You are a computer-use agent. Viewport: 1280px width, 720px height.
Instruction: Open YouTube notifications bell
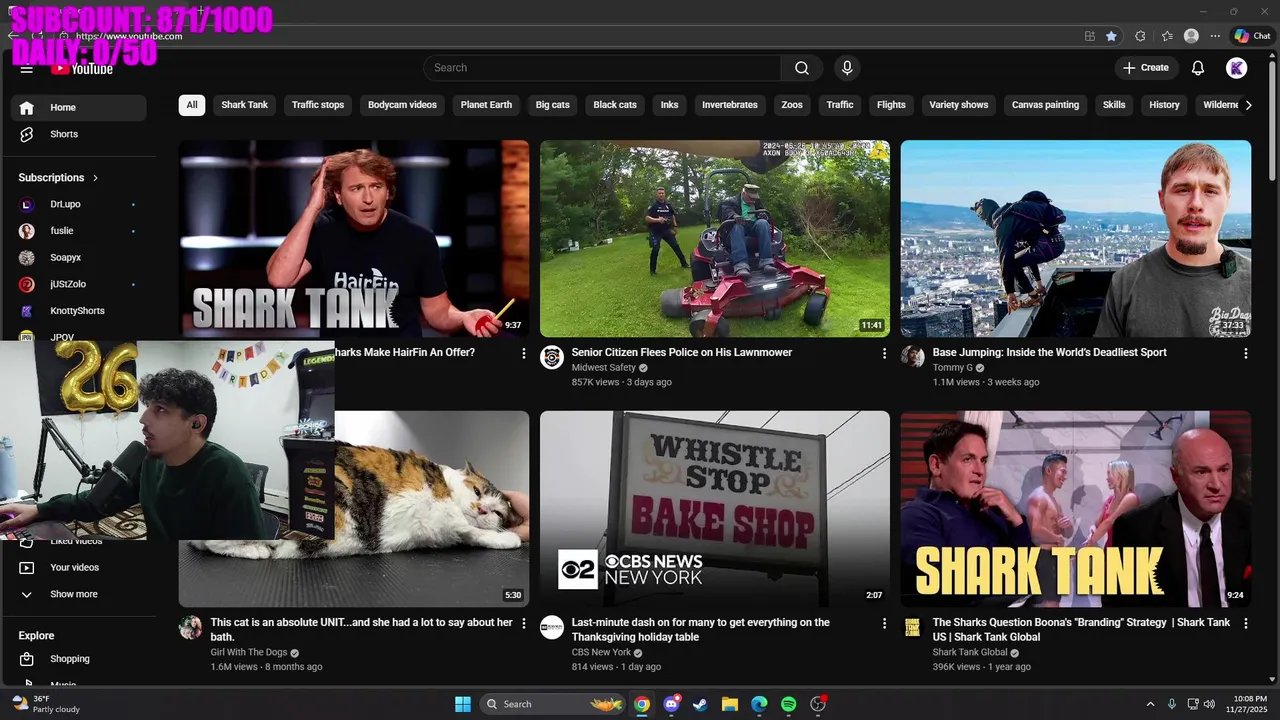click(x=1198, y=68)
